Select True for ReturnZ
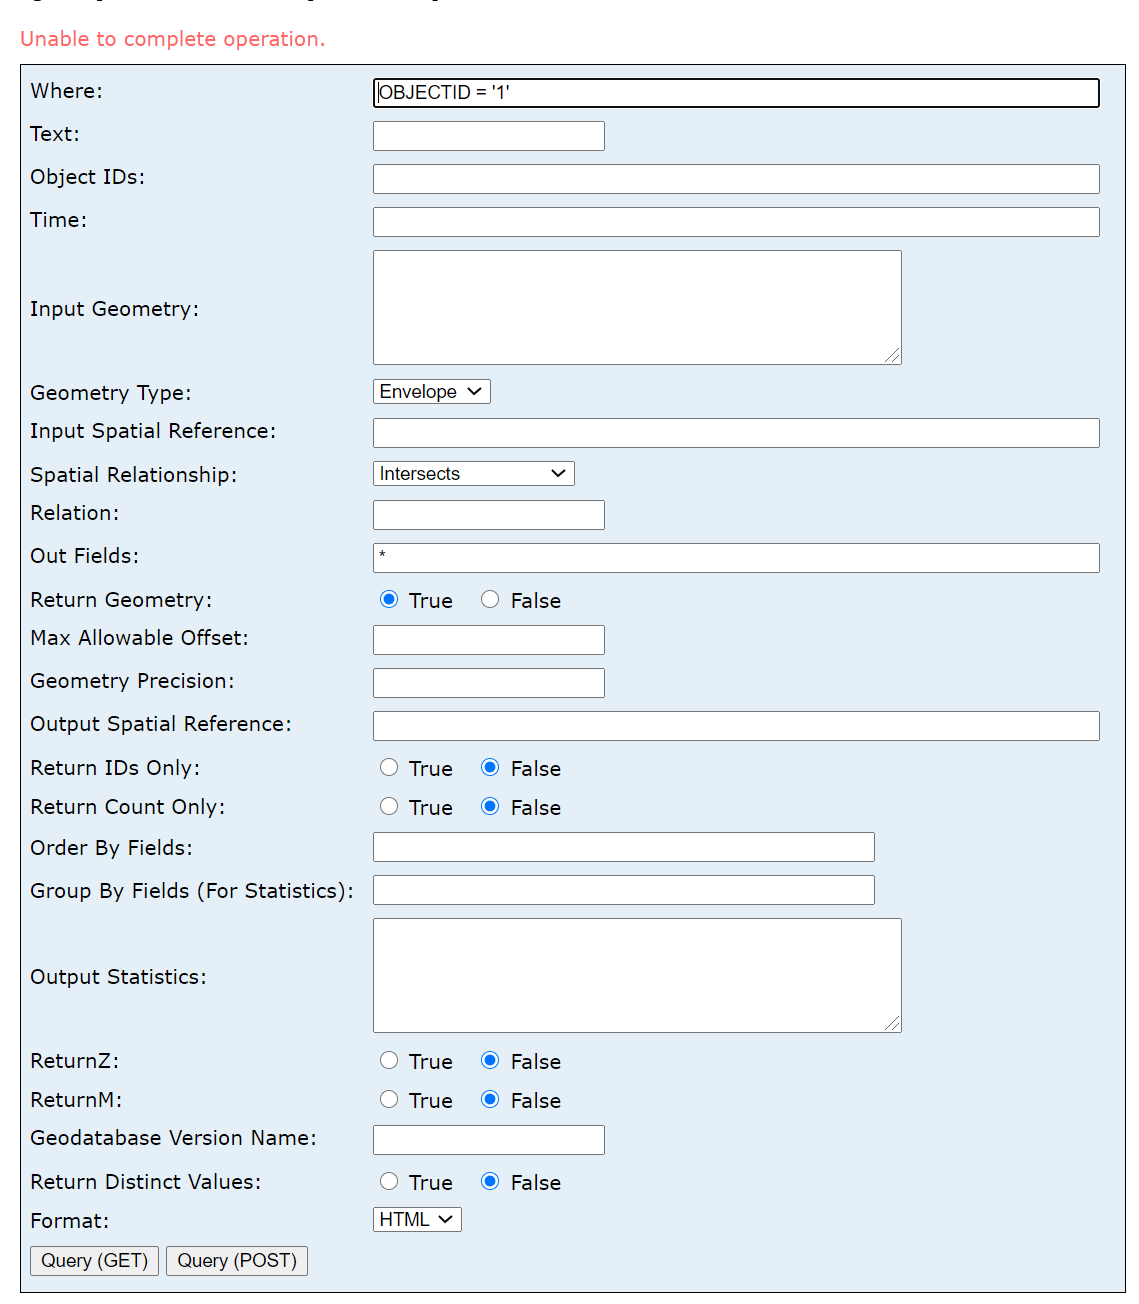Screen dimensions: 1139x1304 [389, 1060]
